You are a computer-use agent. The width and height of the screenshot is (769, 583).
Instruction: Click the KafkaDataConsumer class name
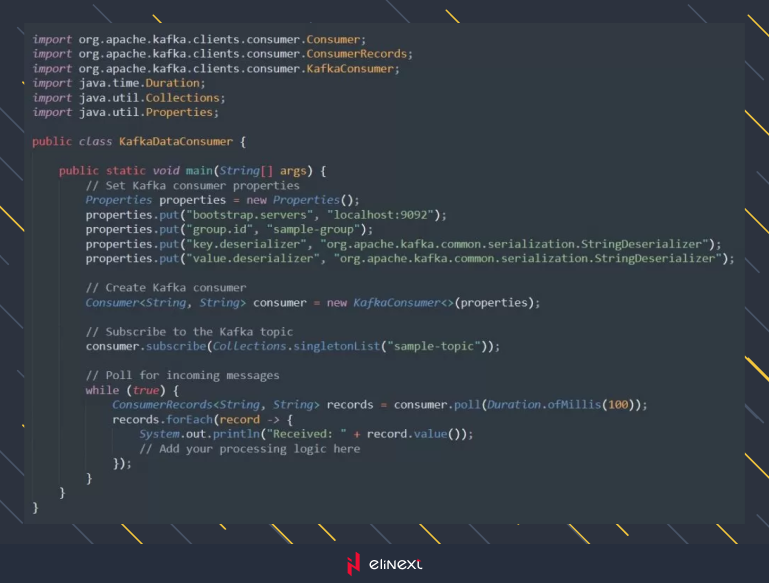click(x=175, y=142)
